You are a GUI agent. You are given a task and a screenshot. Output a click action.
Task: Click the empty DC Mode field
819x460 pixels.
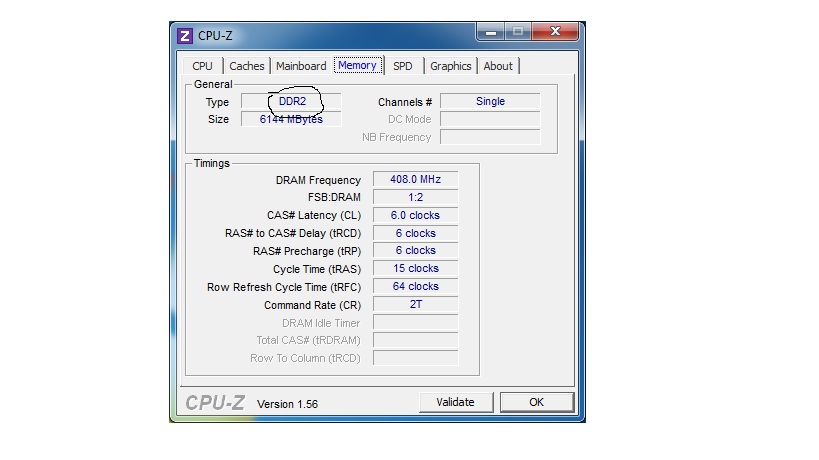[x=490, y=119]
